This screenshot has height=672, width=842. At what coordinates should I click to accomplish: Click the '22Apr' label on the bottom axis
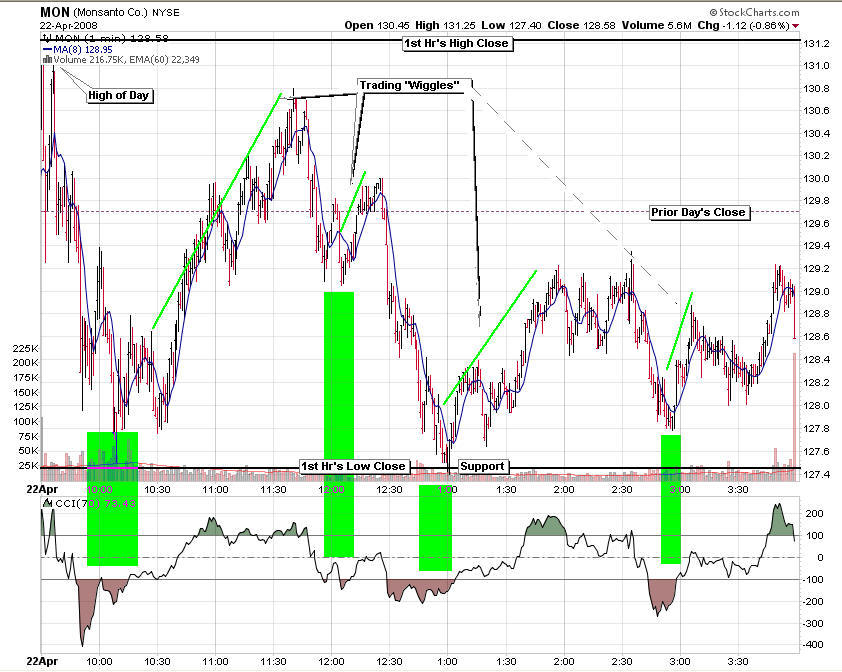click(x=42, y=662)
